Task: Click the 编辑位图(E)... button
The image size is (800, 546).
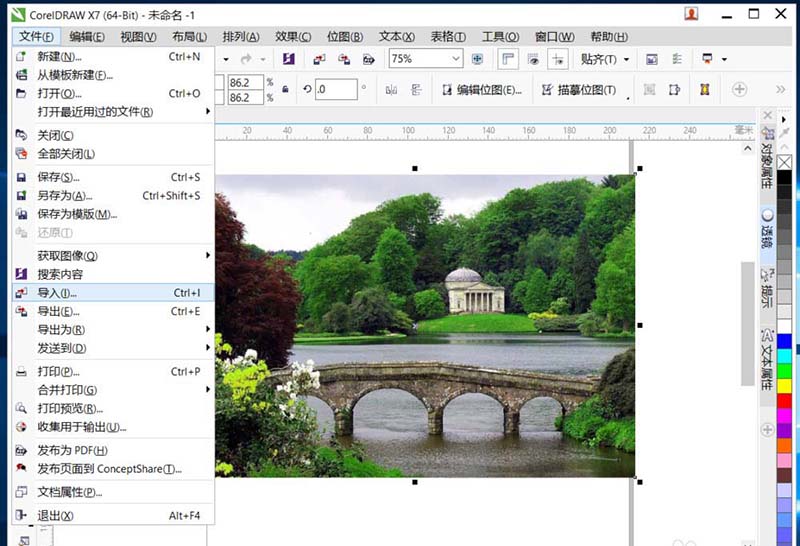Action: 481,90
